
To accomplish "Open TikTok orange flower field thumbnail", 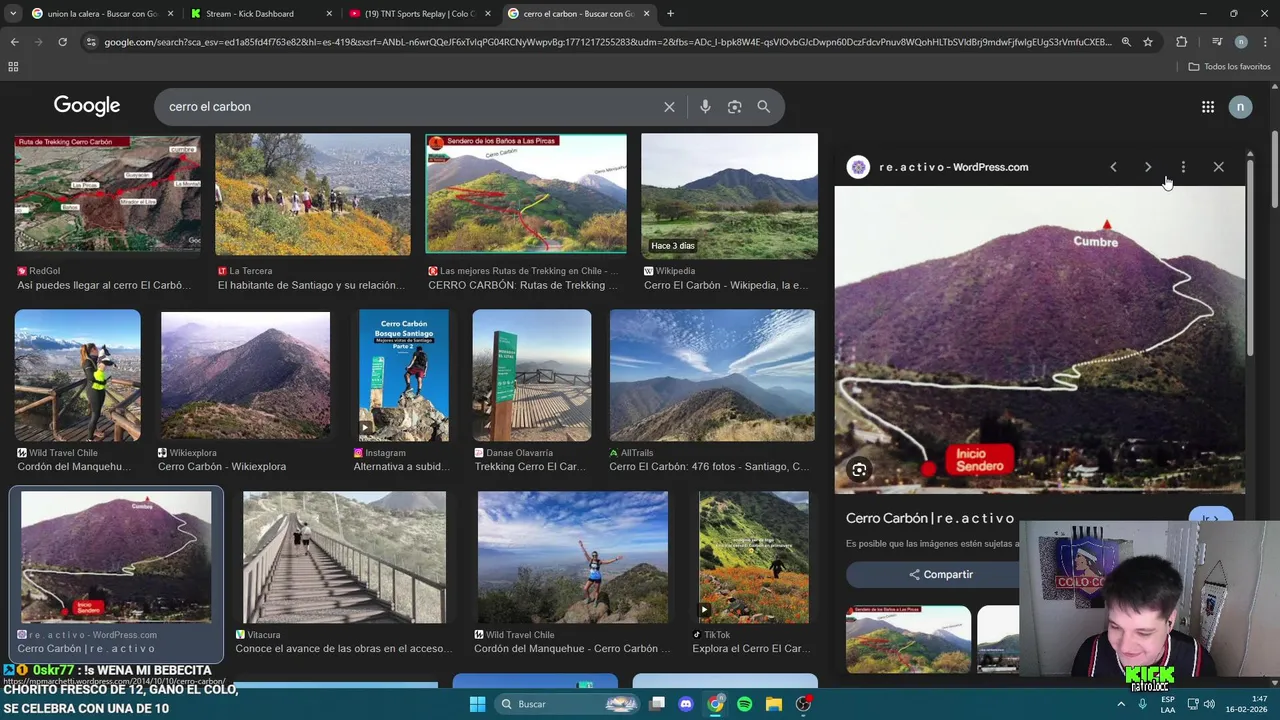I will tap(754, 558).
